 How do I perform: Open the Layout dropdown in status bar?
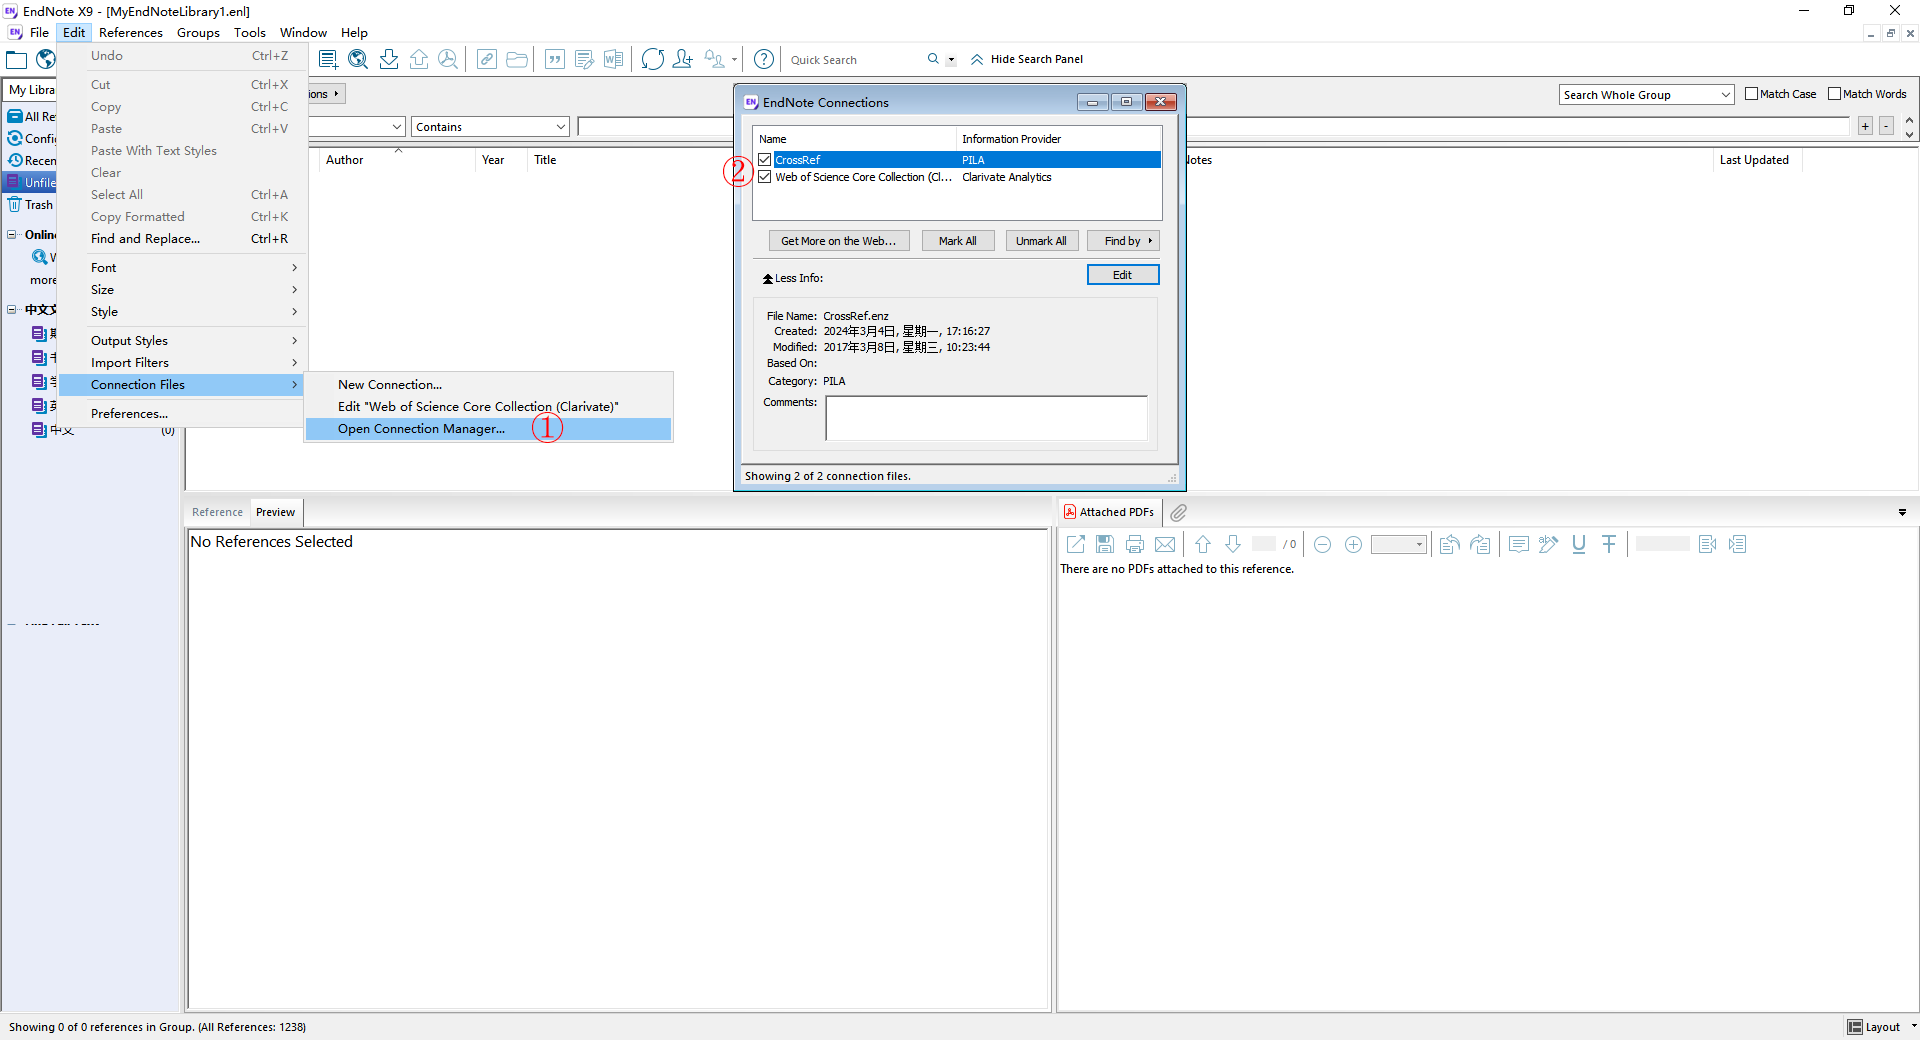[1882, 1027]
